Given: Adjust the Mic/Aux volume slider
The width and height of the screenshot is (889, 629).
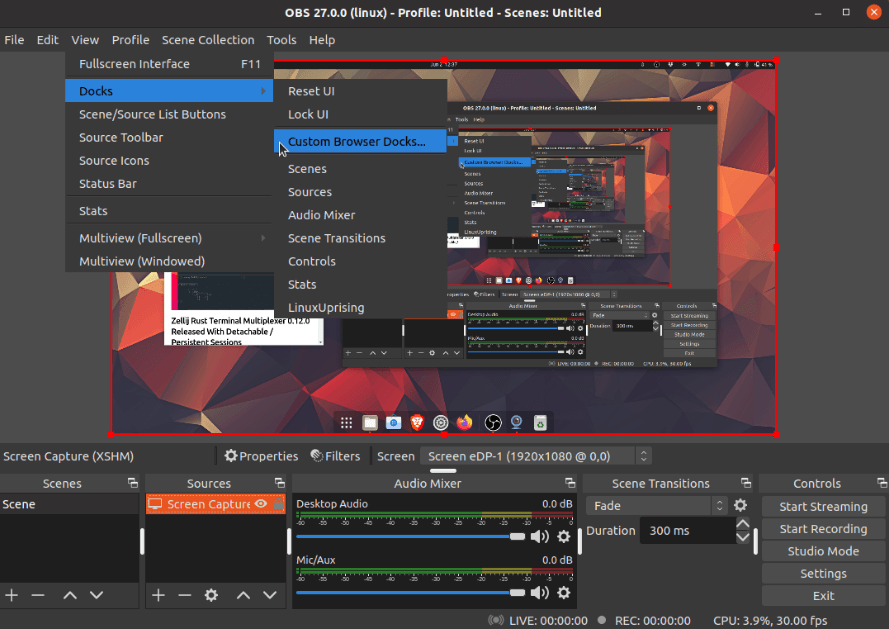Looking at the screenshot, I should [411, 593].
